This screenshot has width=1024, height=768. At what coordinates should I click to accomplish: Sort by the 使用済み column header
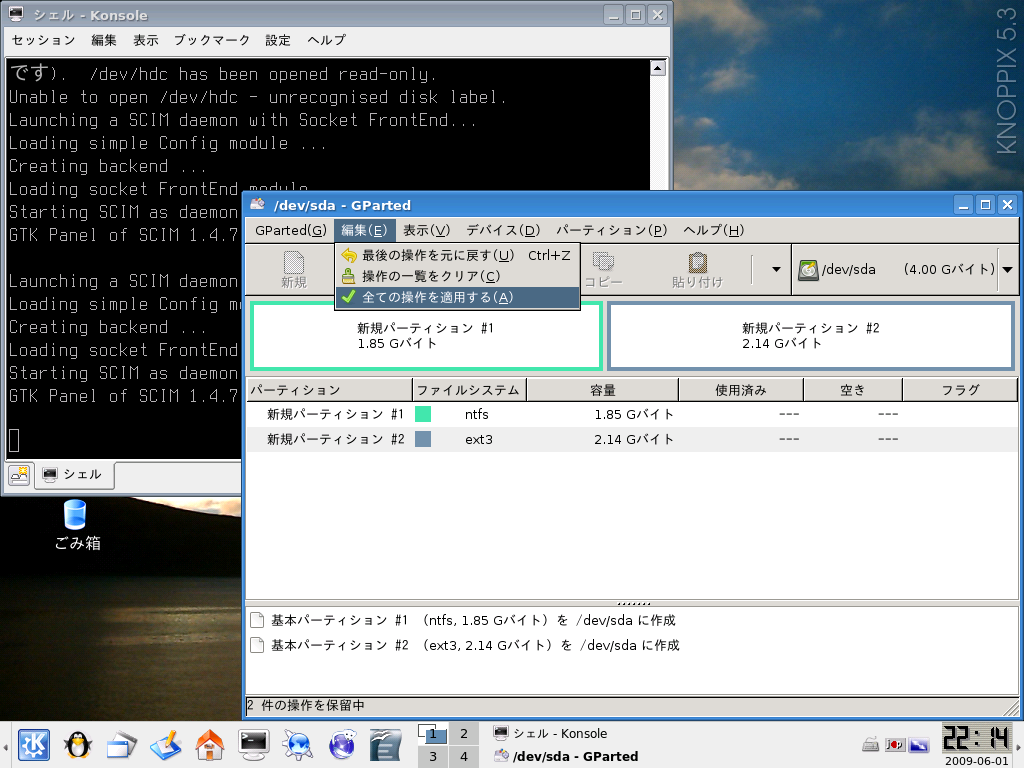click(741, 390)
